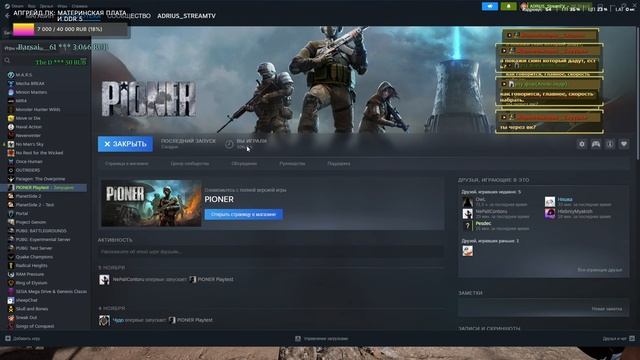The image size is (640, 360).
Task: Click the Quake Champions game icon
Action: click(x=11, y=257)
